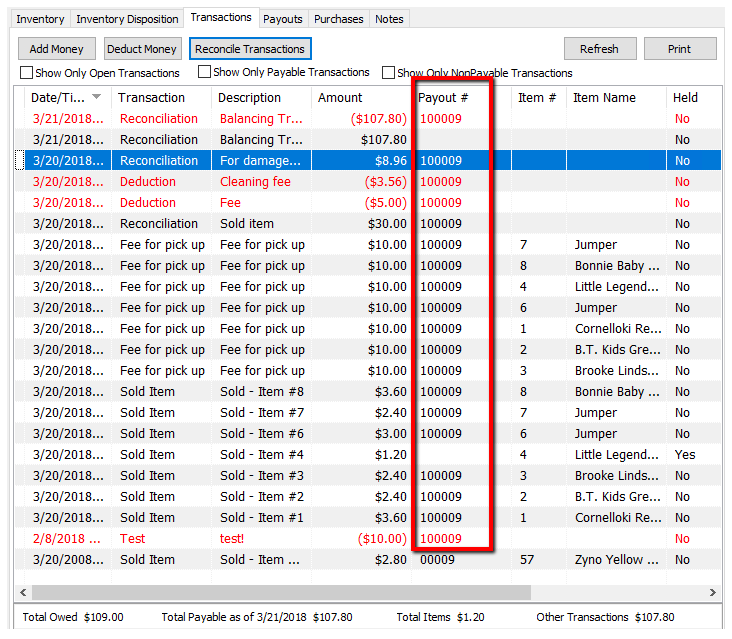Enable Show Only Open Transactions checkbox
732x639 pixels.
[27, 73]
